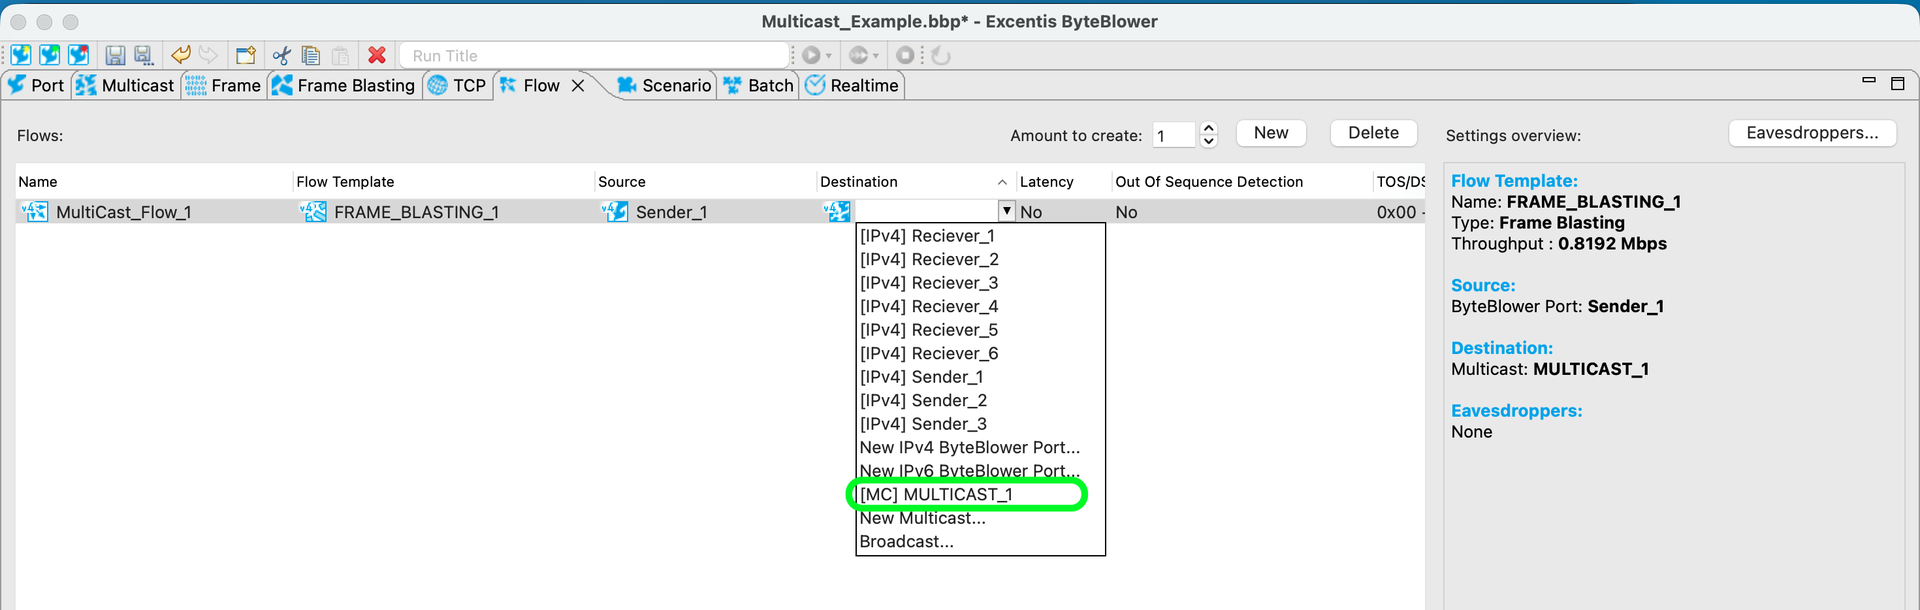
Task: Click the Save project icon
Action: (115, 56)
